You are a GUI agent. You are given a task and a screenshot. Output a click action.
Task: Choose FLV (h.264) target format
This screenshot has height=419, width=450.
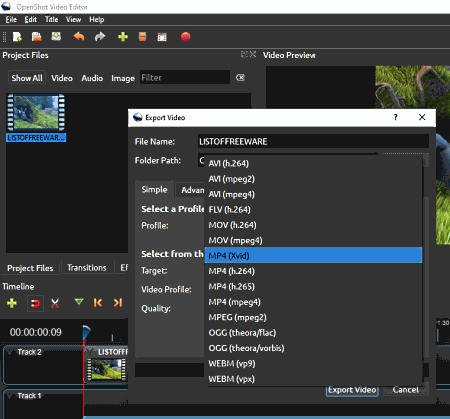(313, 210)
